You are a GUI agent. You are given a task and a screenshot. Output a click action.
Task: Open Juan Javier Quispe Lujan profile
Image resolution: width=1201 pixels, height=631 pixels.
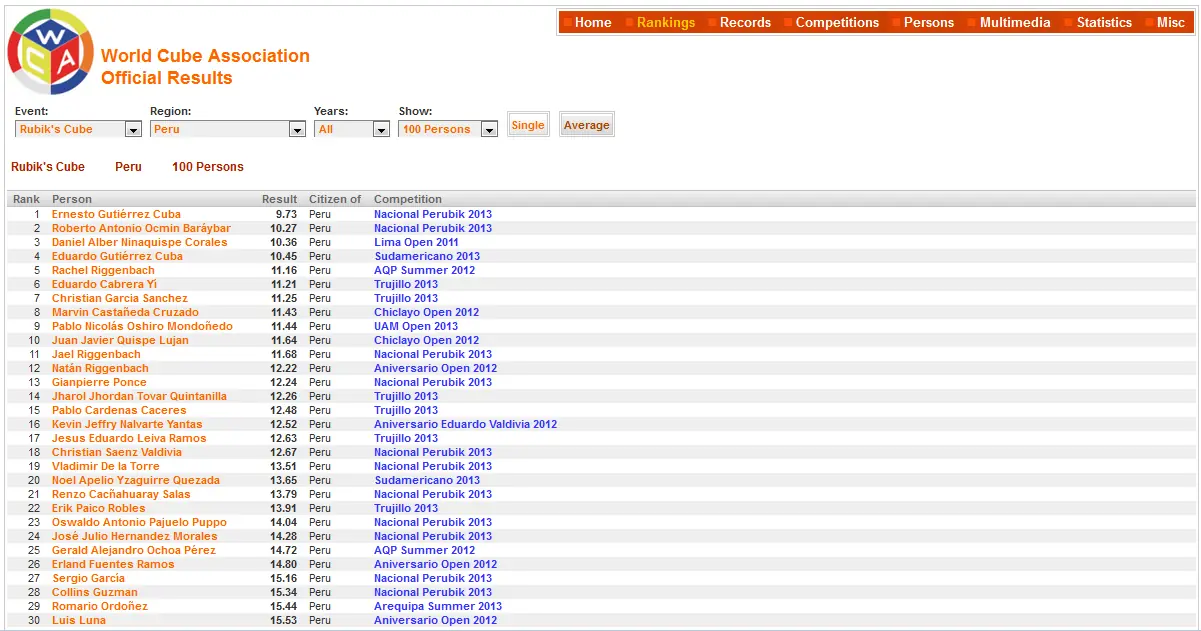(x=120, y=340)
